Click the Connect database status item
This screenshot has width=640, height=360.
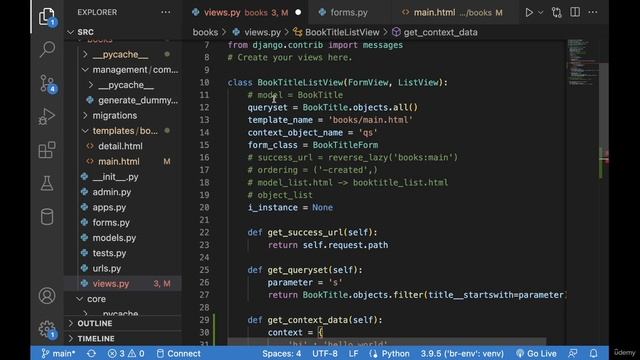[x=179, y=353]
